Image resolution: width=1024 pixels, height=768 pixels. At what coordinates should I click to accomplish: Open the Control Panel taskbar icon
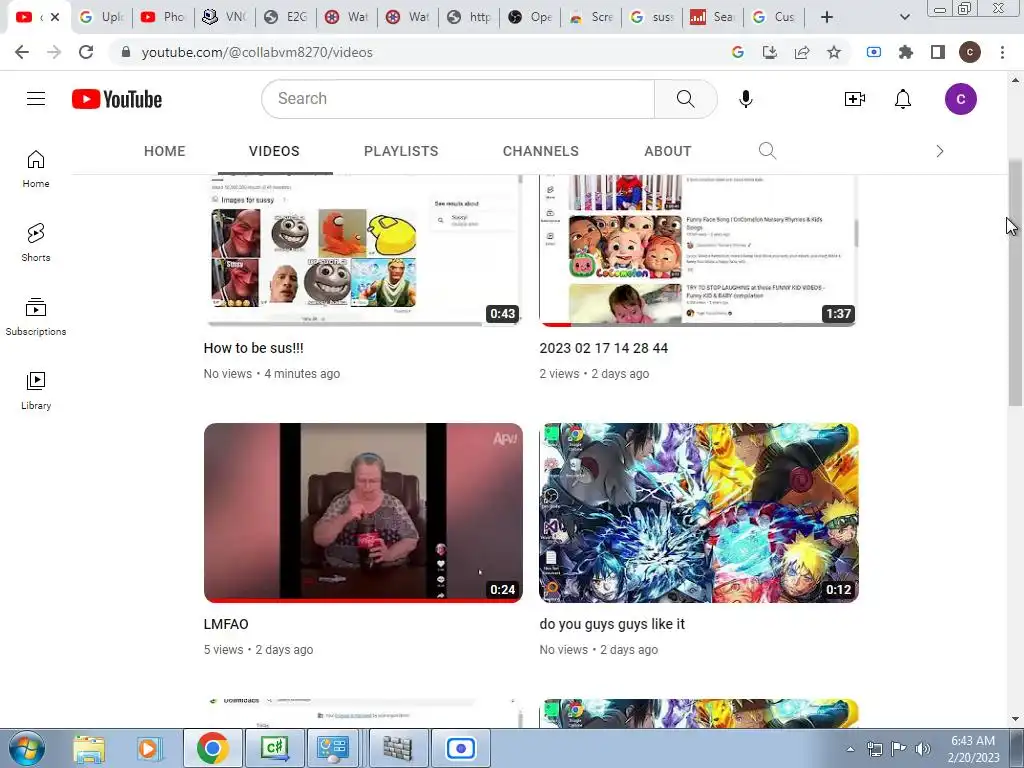335,748
